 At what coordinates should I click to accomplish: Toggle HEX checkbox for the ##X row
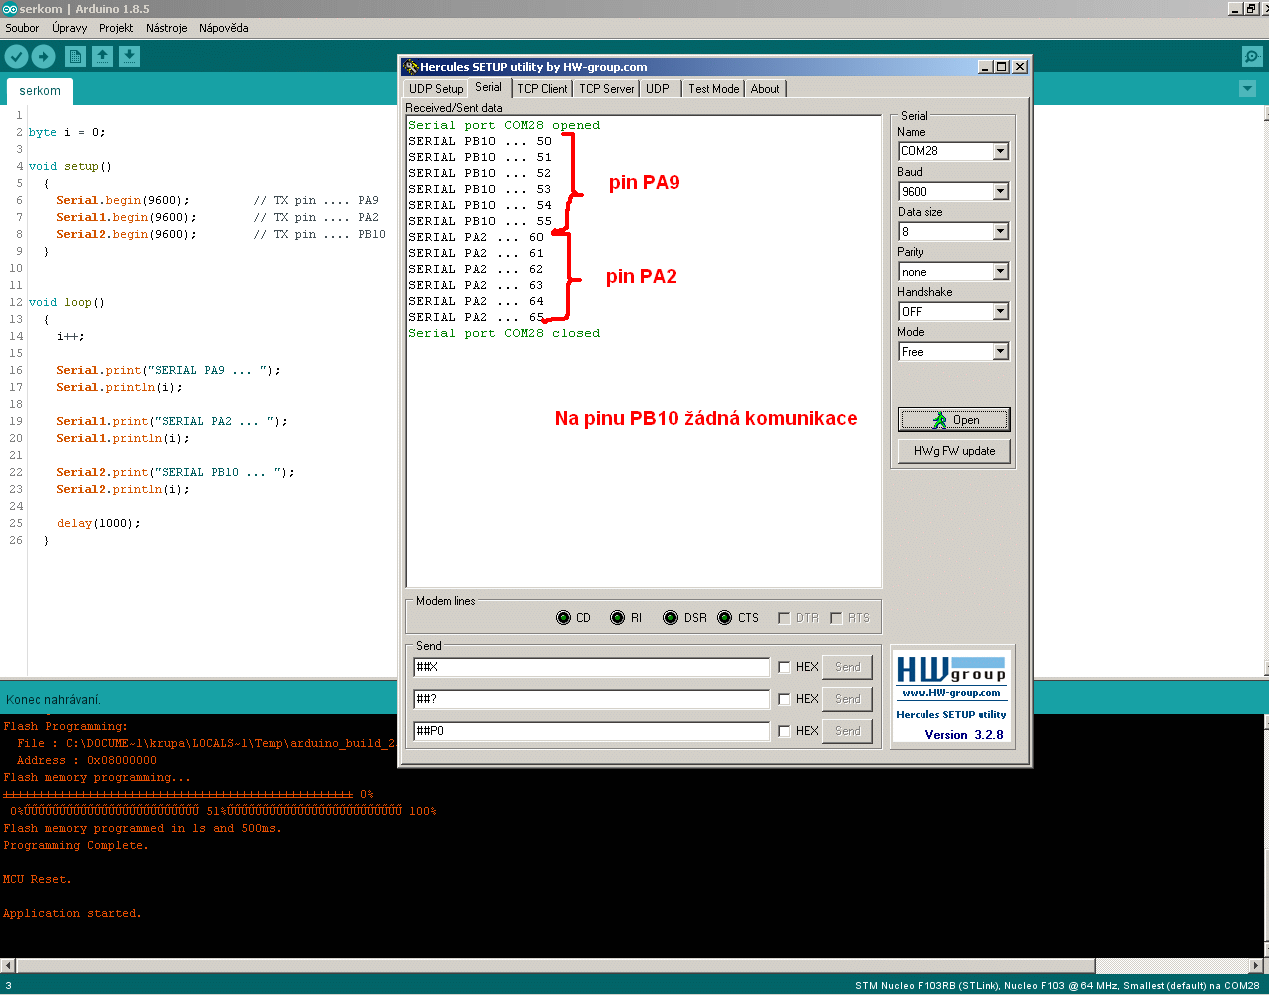tap(784, 667)
